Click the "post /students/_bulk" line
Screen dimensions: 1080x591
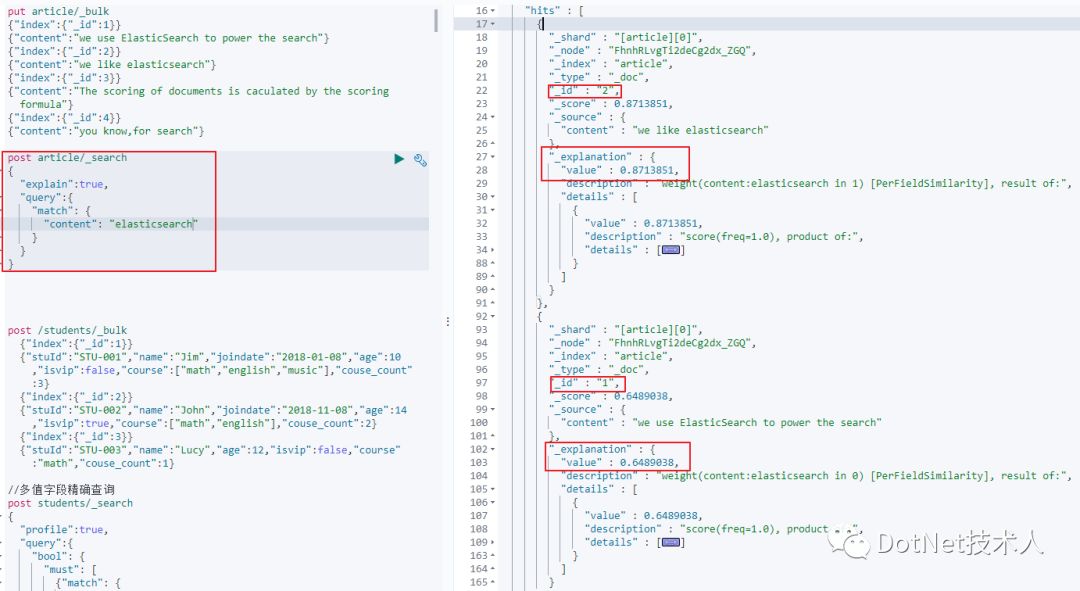point(68,331)
